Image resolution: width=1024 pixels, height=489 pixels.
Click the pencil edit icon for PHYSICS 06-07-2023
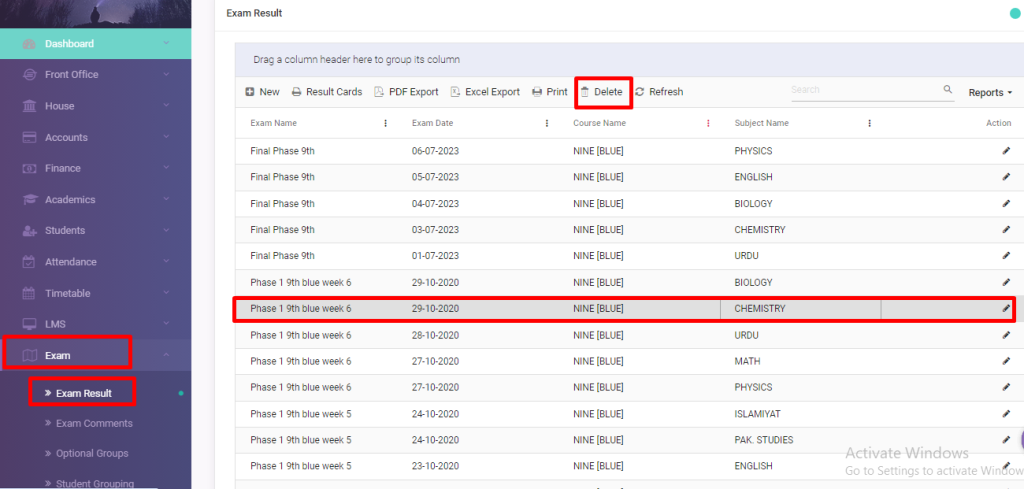tap(1006, 151)
